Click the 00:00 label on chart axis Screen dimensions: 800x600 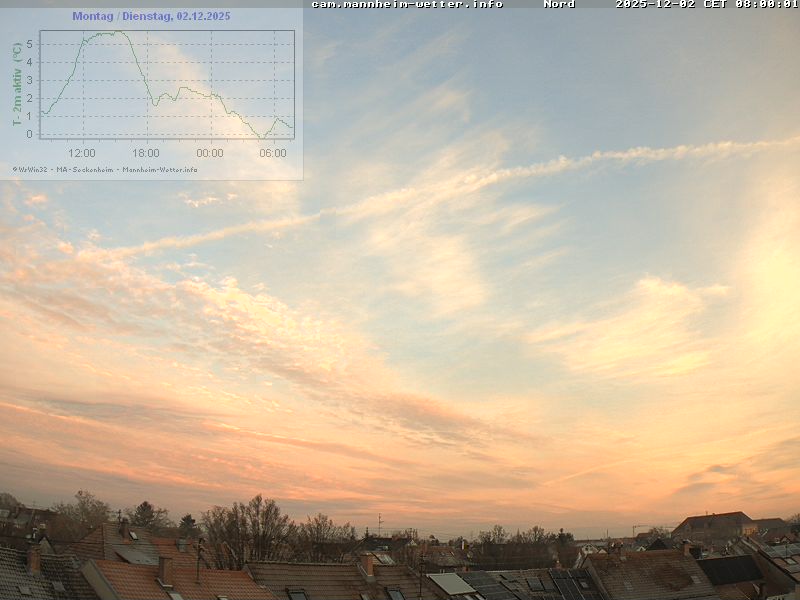210,153
